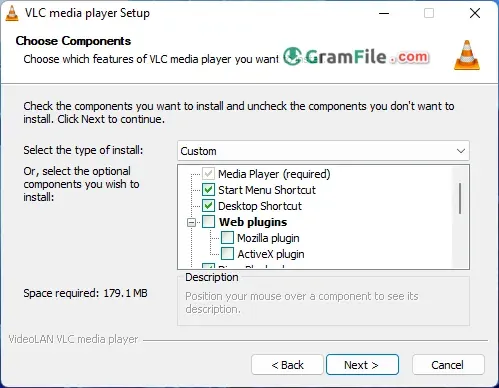
Task: Minimize the VLC setup window
Action: [384, 13]
